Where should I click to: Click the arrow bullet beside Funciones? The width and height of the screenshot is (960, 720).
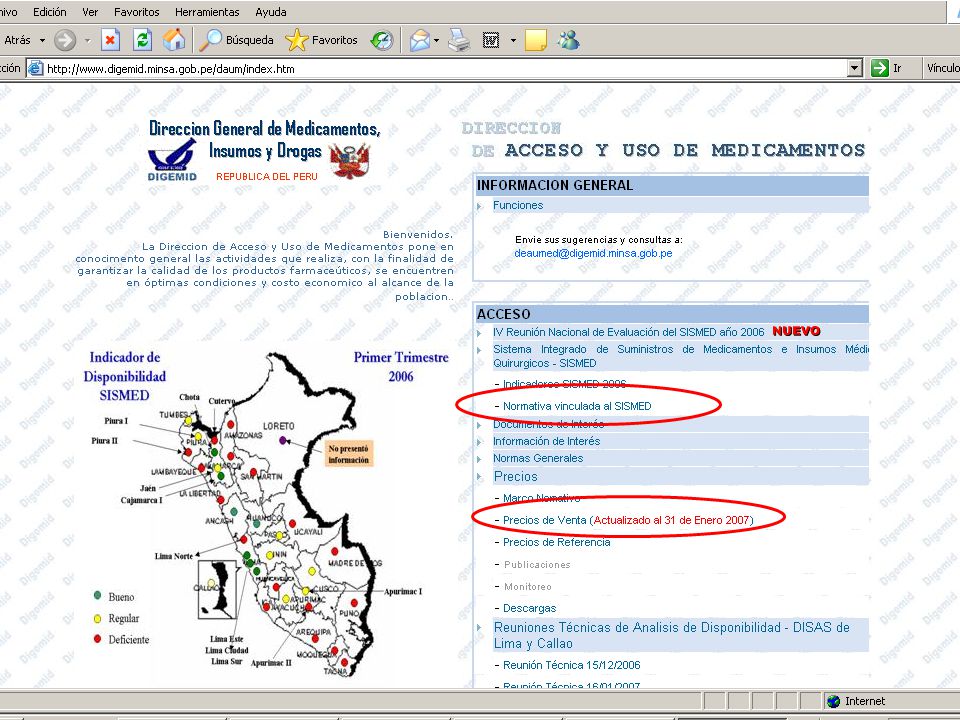click(x=479, y=206)
